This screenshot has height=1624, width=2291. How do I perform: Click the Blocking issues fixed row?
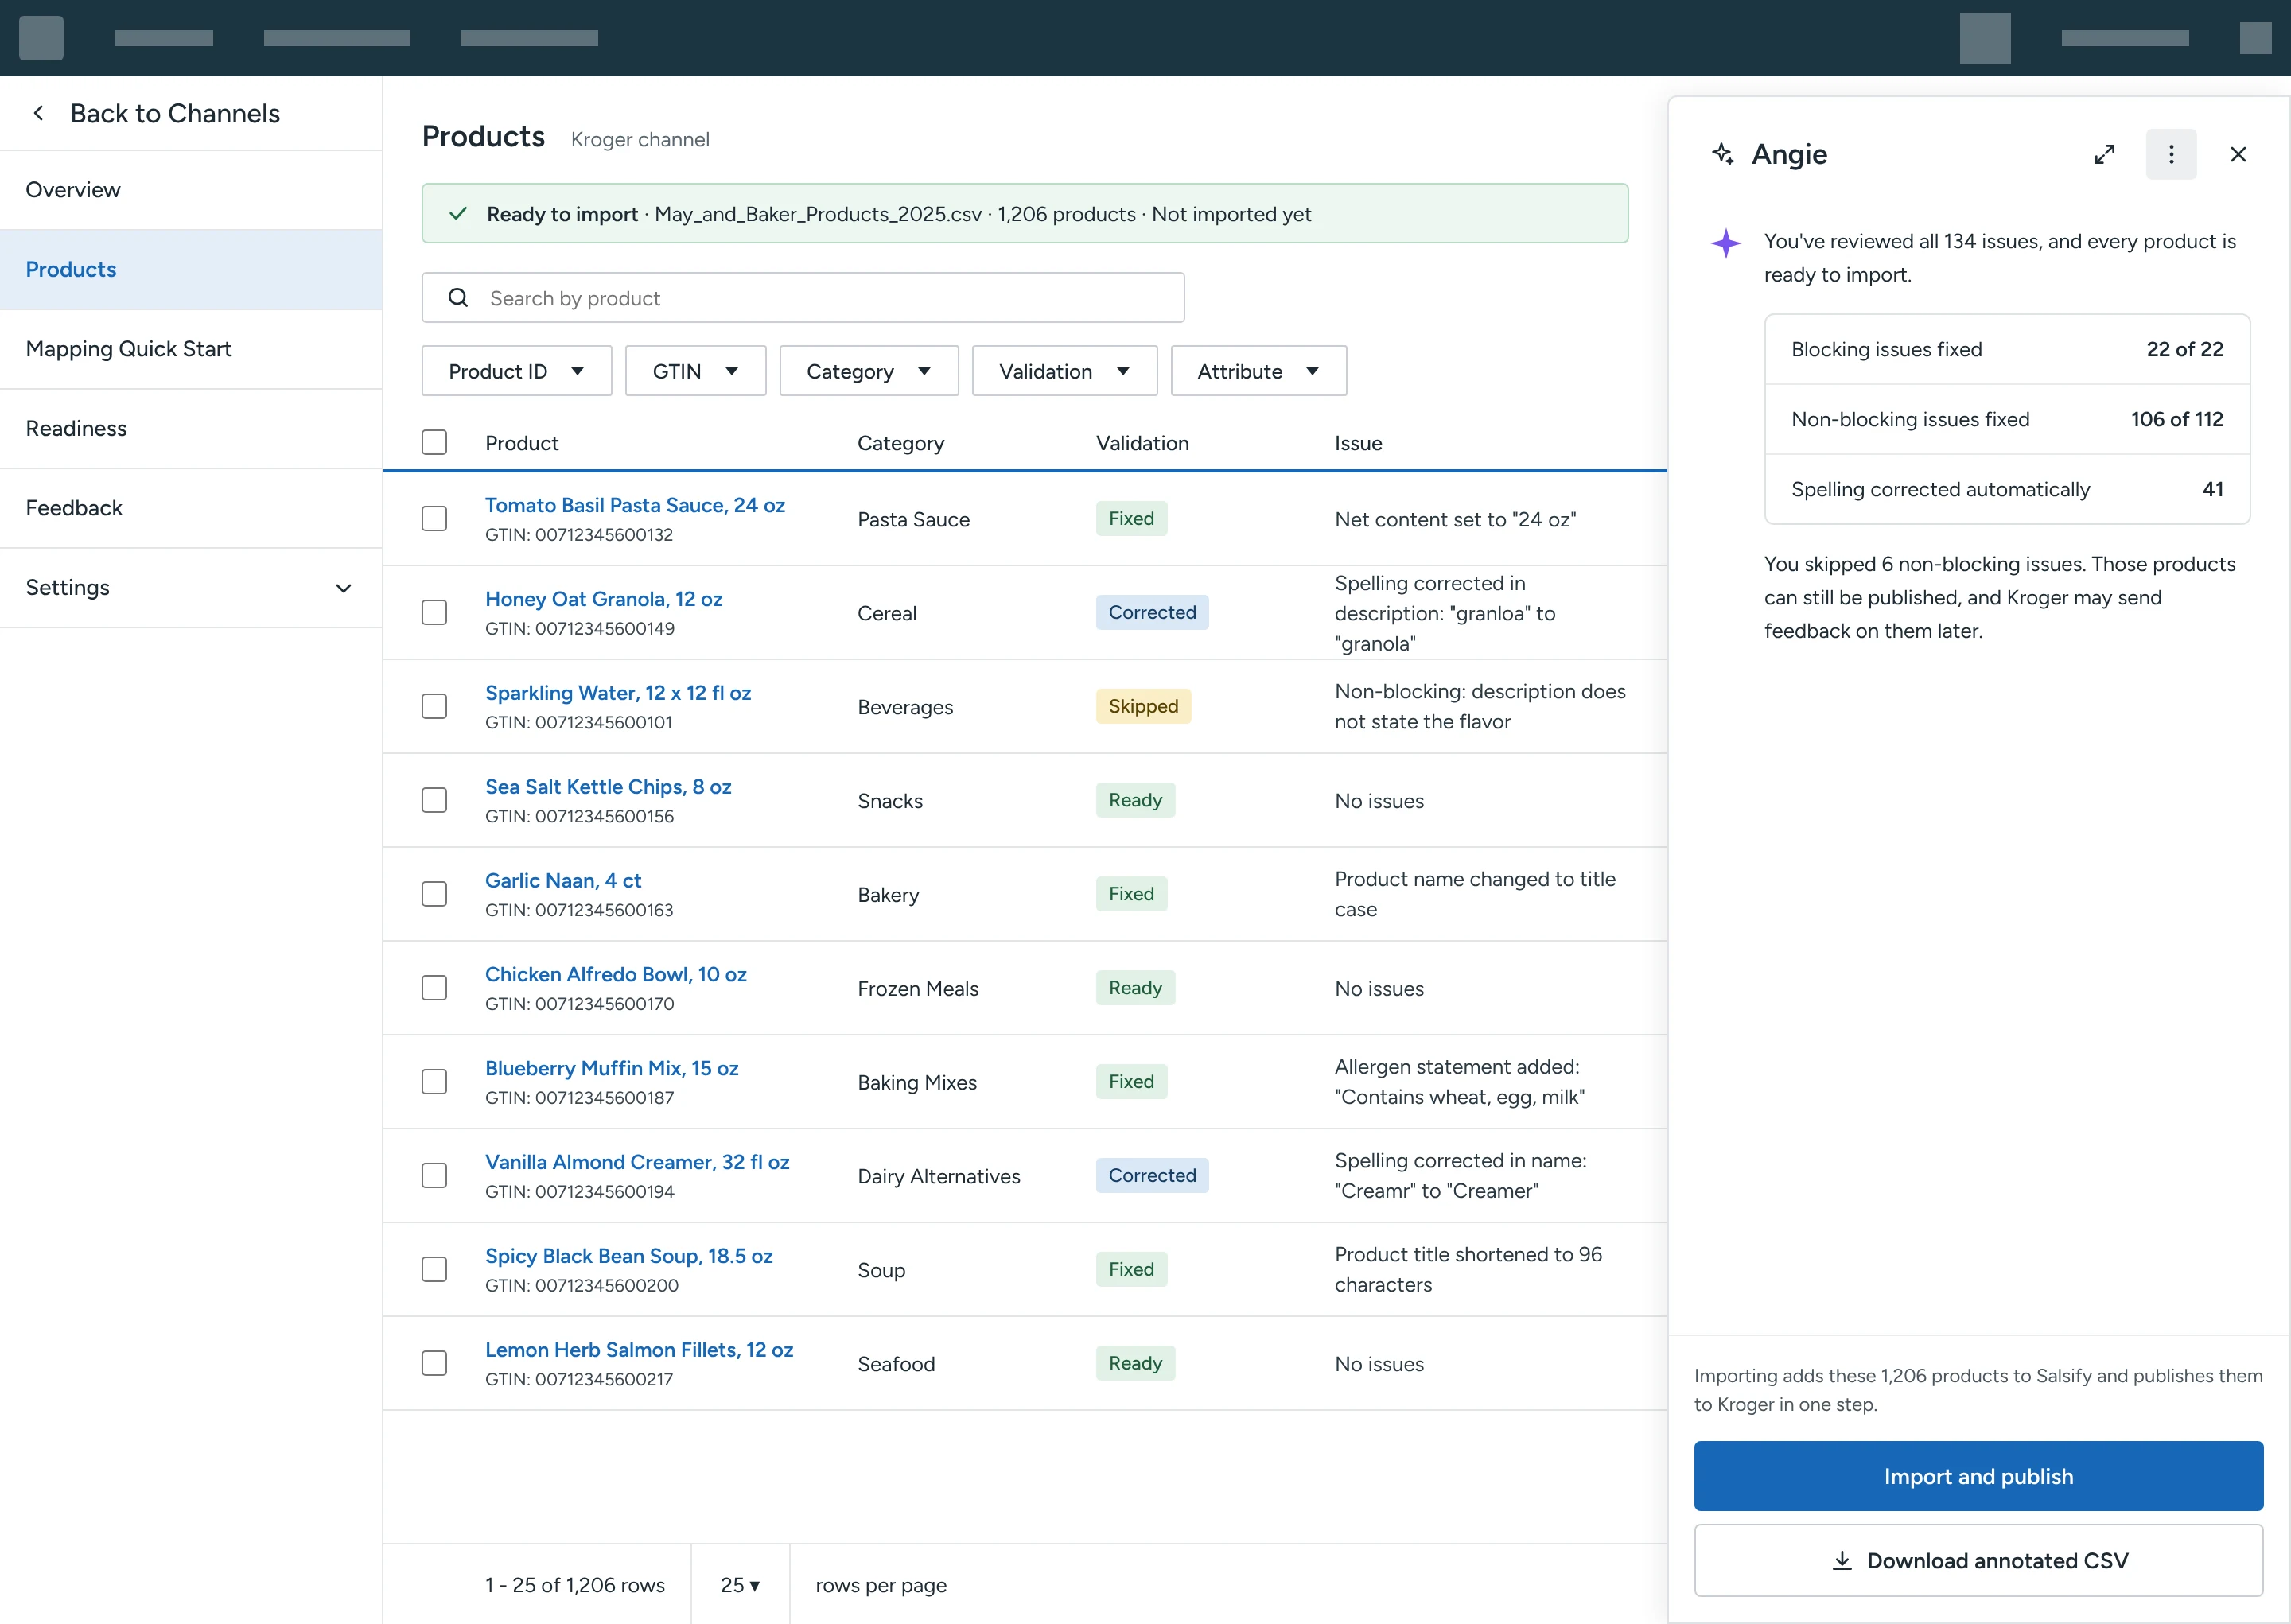tap(2007, 349)
